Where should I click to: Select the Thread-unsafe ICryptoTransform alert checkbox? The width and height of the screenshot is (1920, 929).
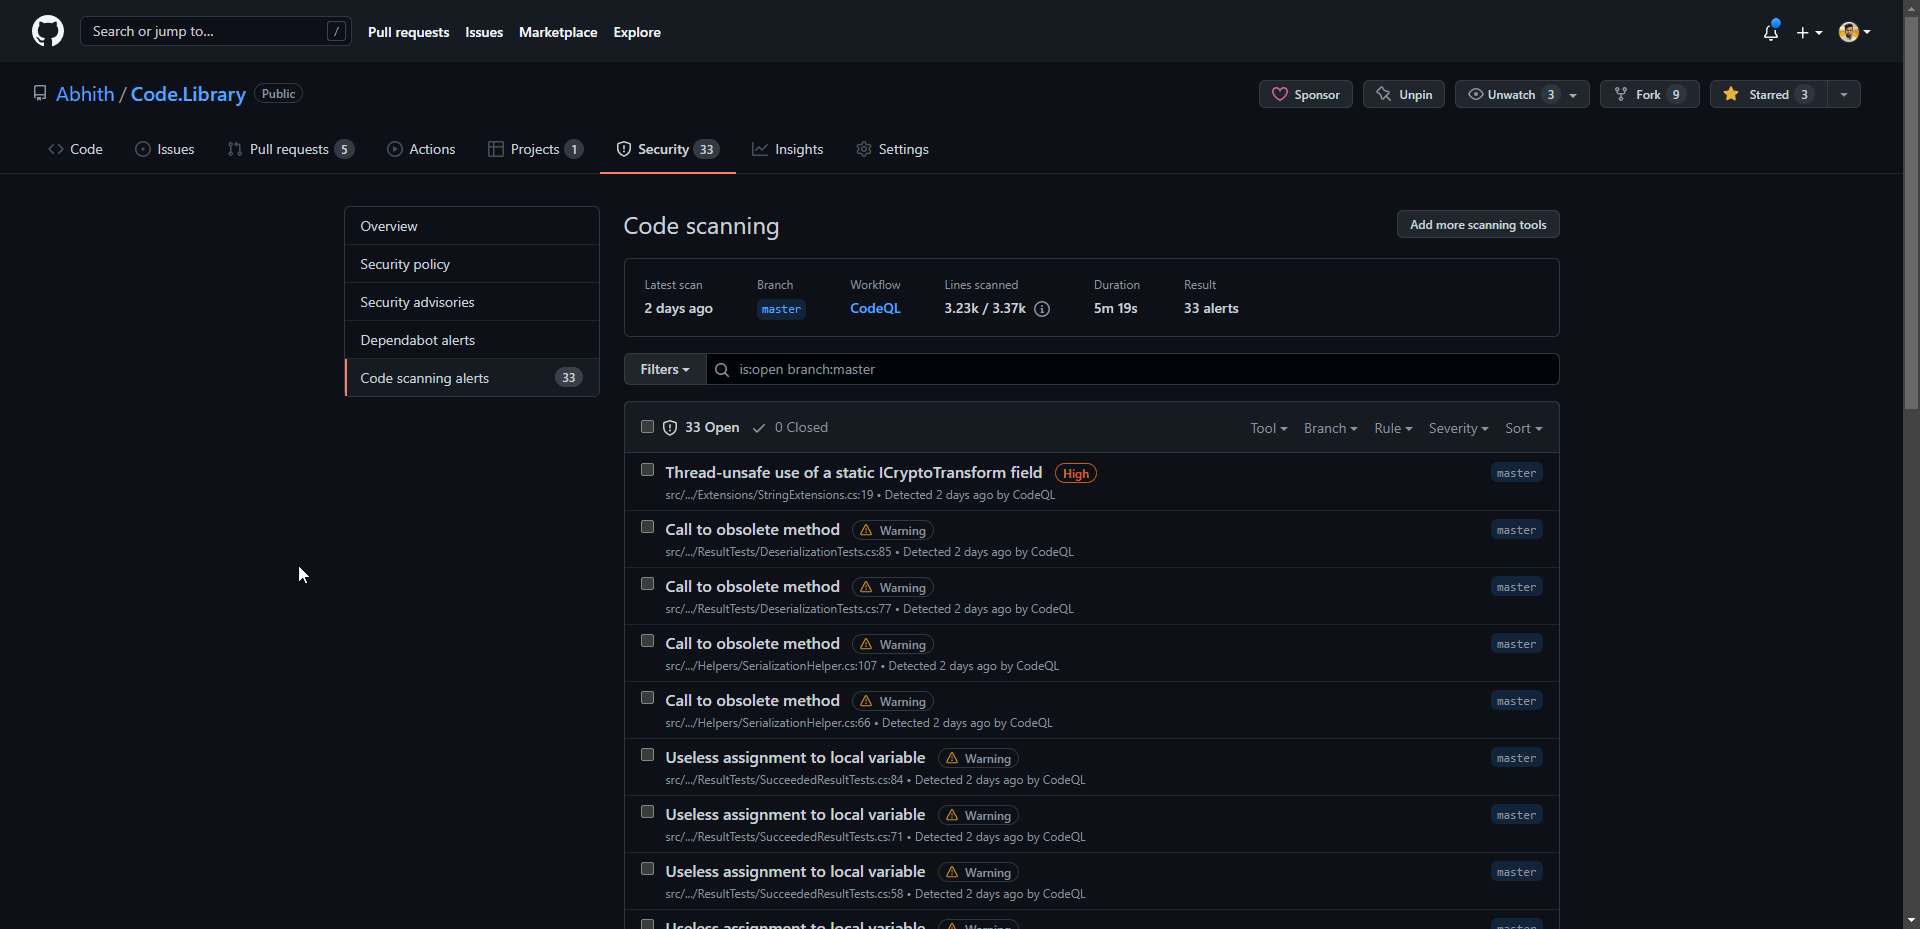pos(647,470)
